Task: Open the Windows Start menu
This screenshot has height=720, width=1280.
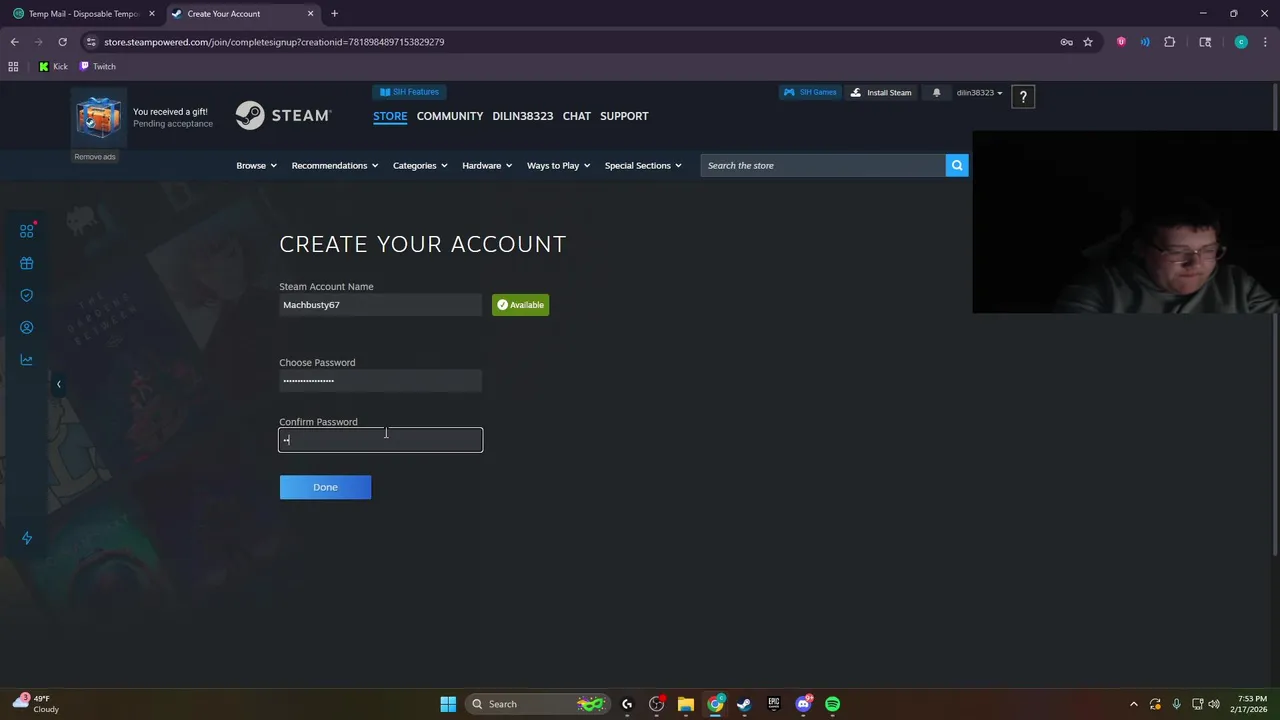Action: [448, 704]
